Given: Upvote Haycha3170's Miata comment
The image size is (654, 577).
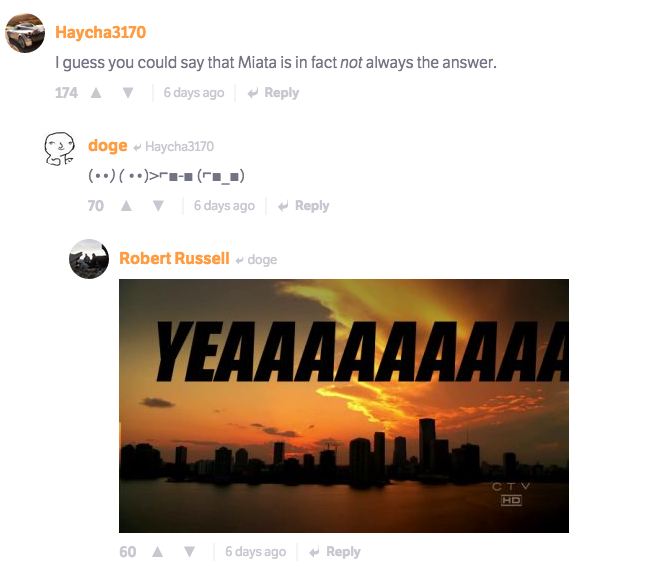Looking at the screenshot, I should coord(96,93).
